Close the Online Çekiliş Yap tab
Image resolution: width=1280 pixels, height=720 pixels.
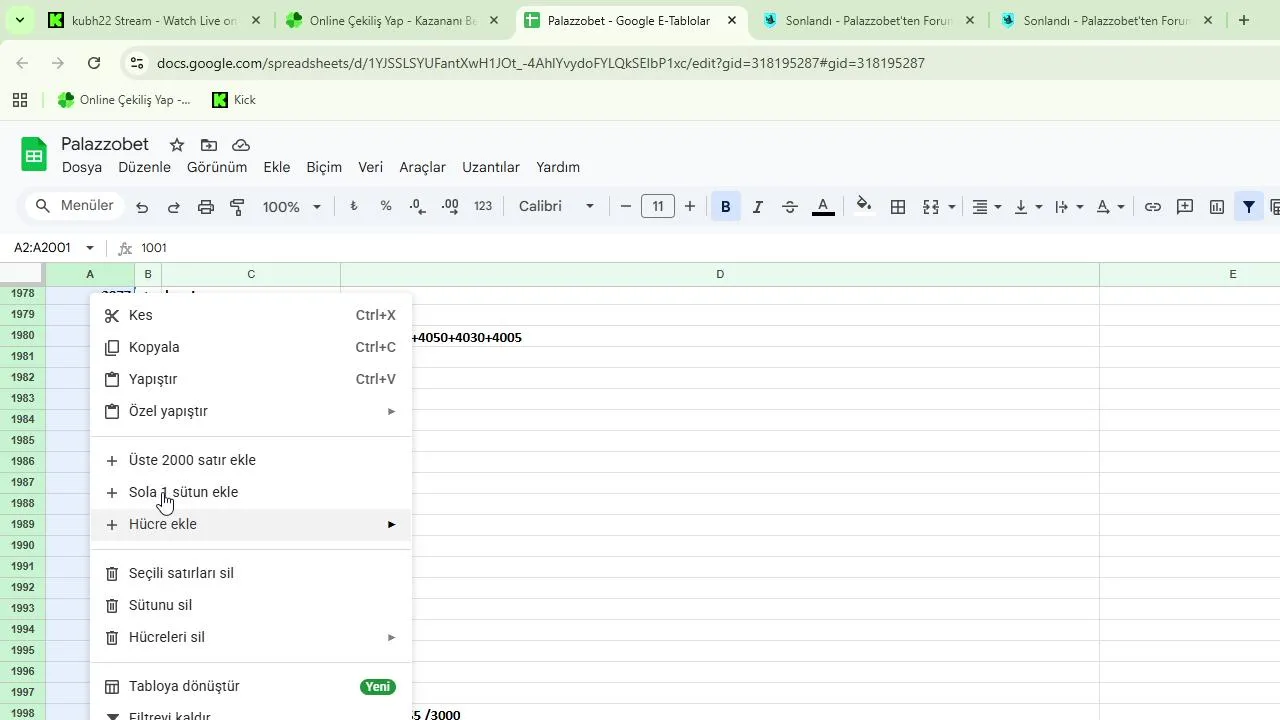pos(494,20)
